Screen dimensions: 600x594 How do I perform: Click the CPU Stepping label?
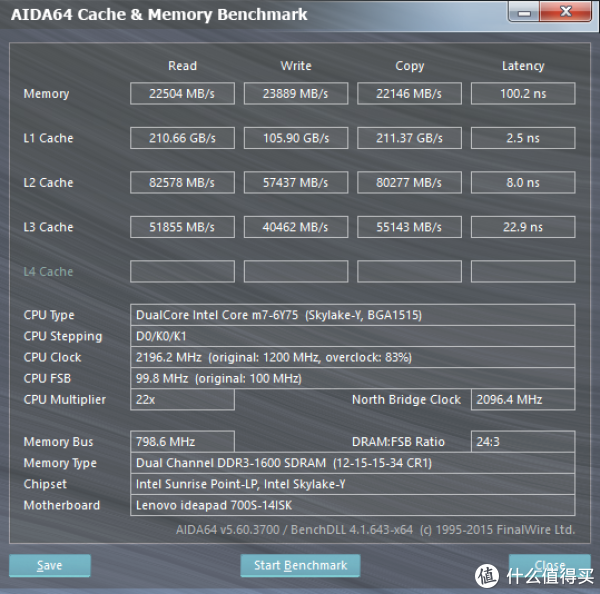(63, 336)
